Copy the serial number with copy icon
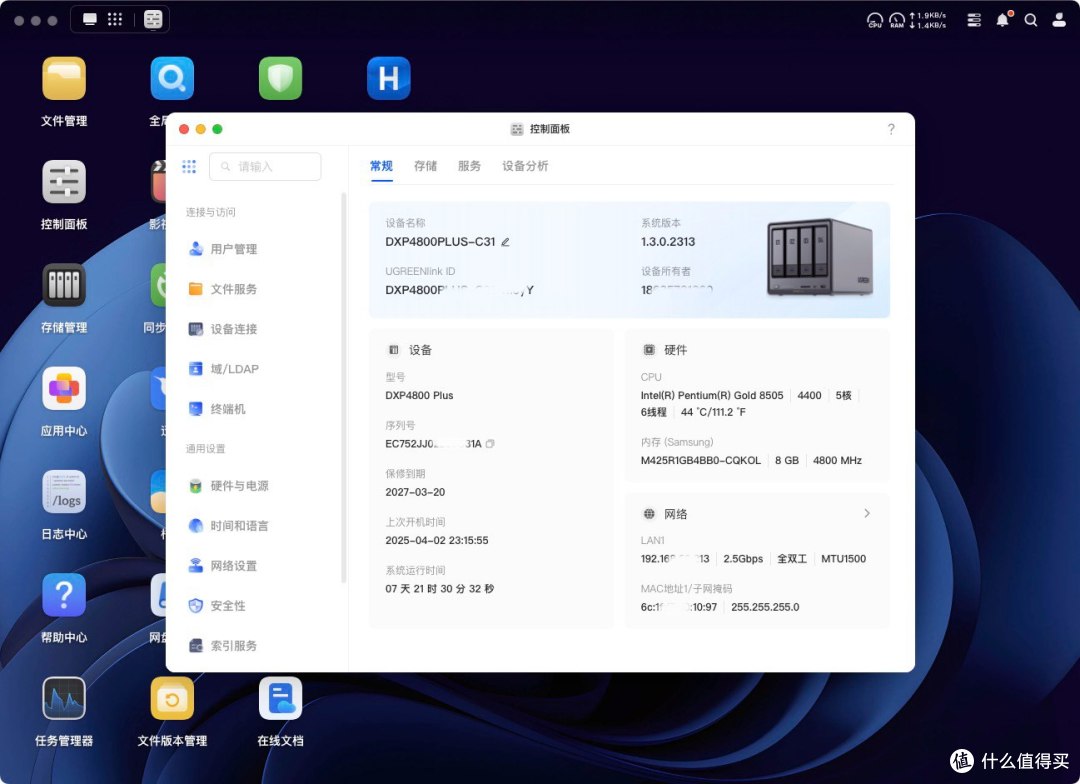The width and height of the screenshot is (1080, 784). (490, 444)
